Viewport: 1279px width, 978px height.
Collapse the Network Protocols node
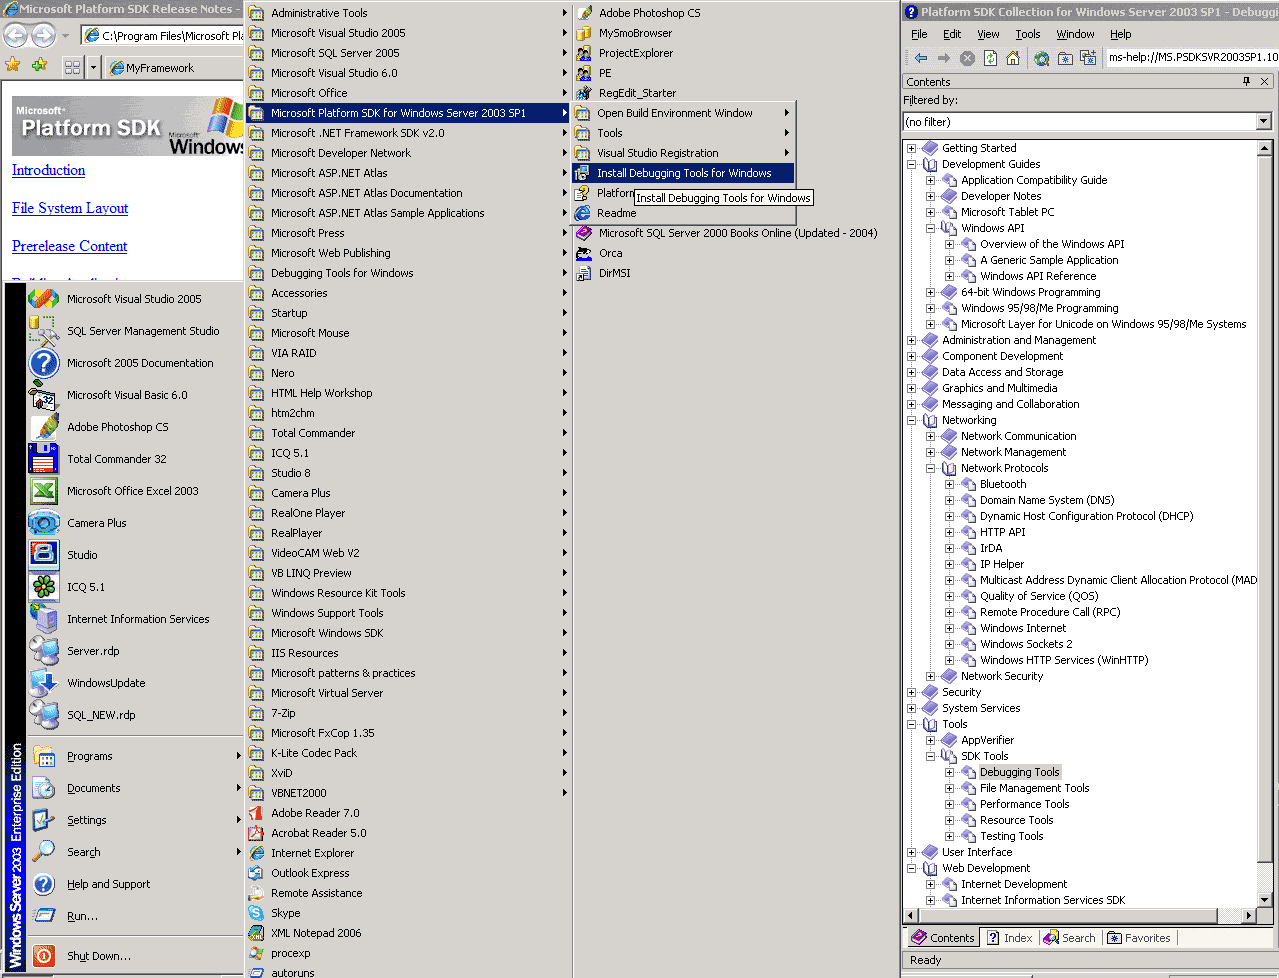[931, 468]
